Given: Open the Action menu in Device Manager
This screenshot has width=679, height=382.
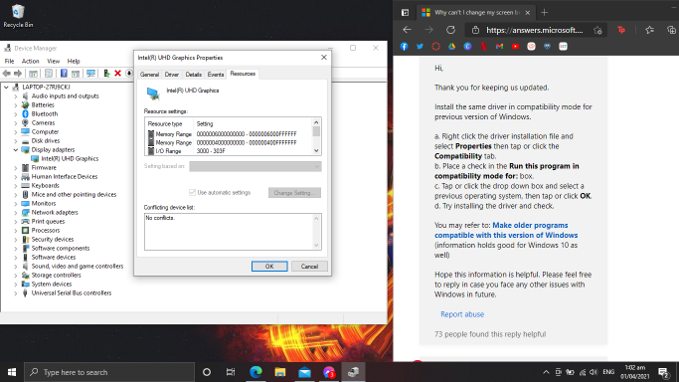Looking at the screenshot, I should (30, 61).
